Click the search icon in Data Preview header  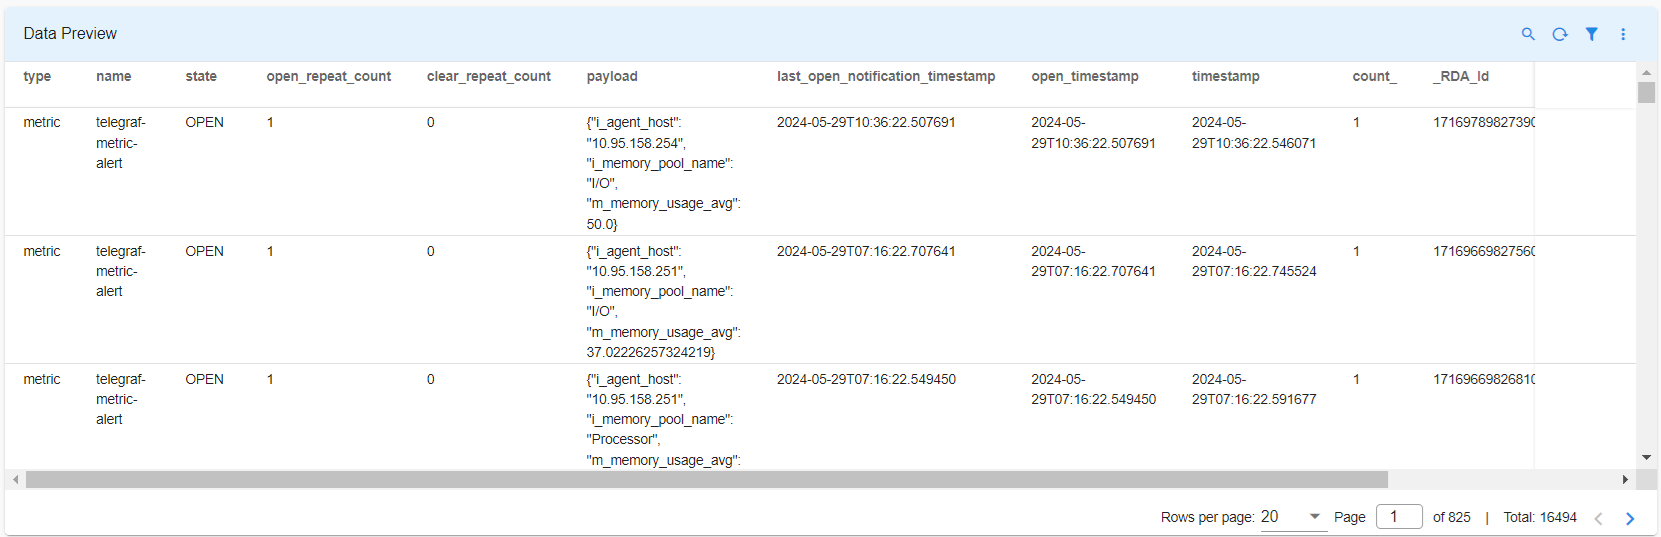point(1528,34)
